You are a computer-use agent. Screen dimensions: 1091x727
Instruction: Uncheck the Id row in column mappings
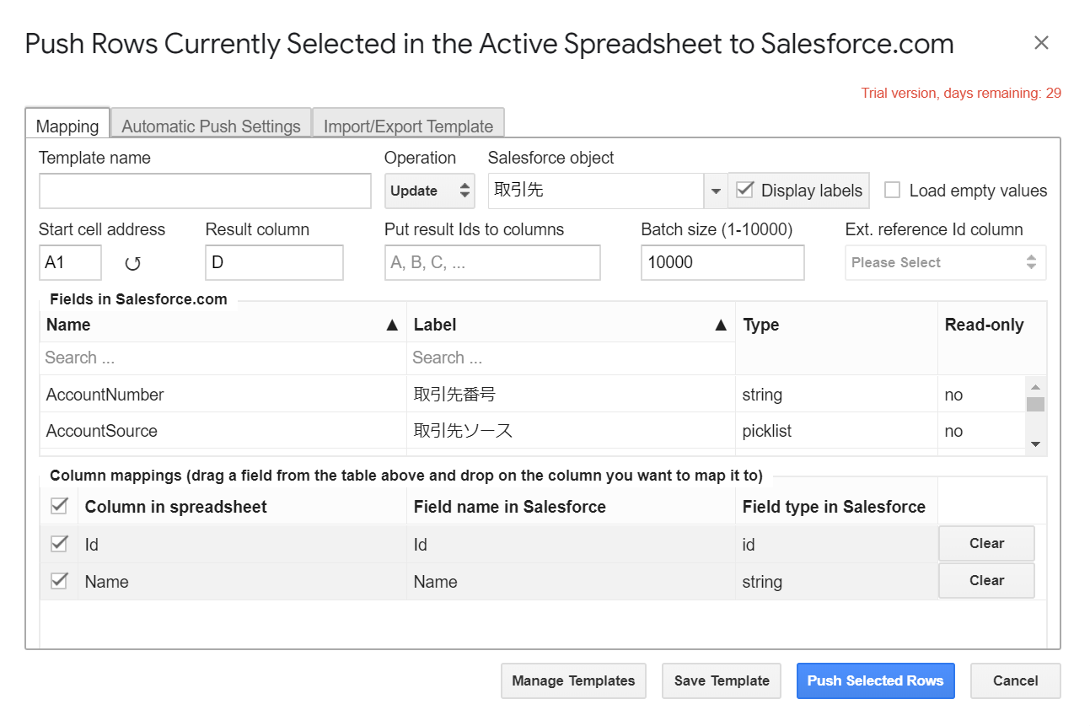tap(58, 543)
